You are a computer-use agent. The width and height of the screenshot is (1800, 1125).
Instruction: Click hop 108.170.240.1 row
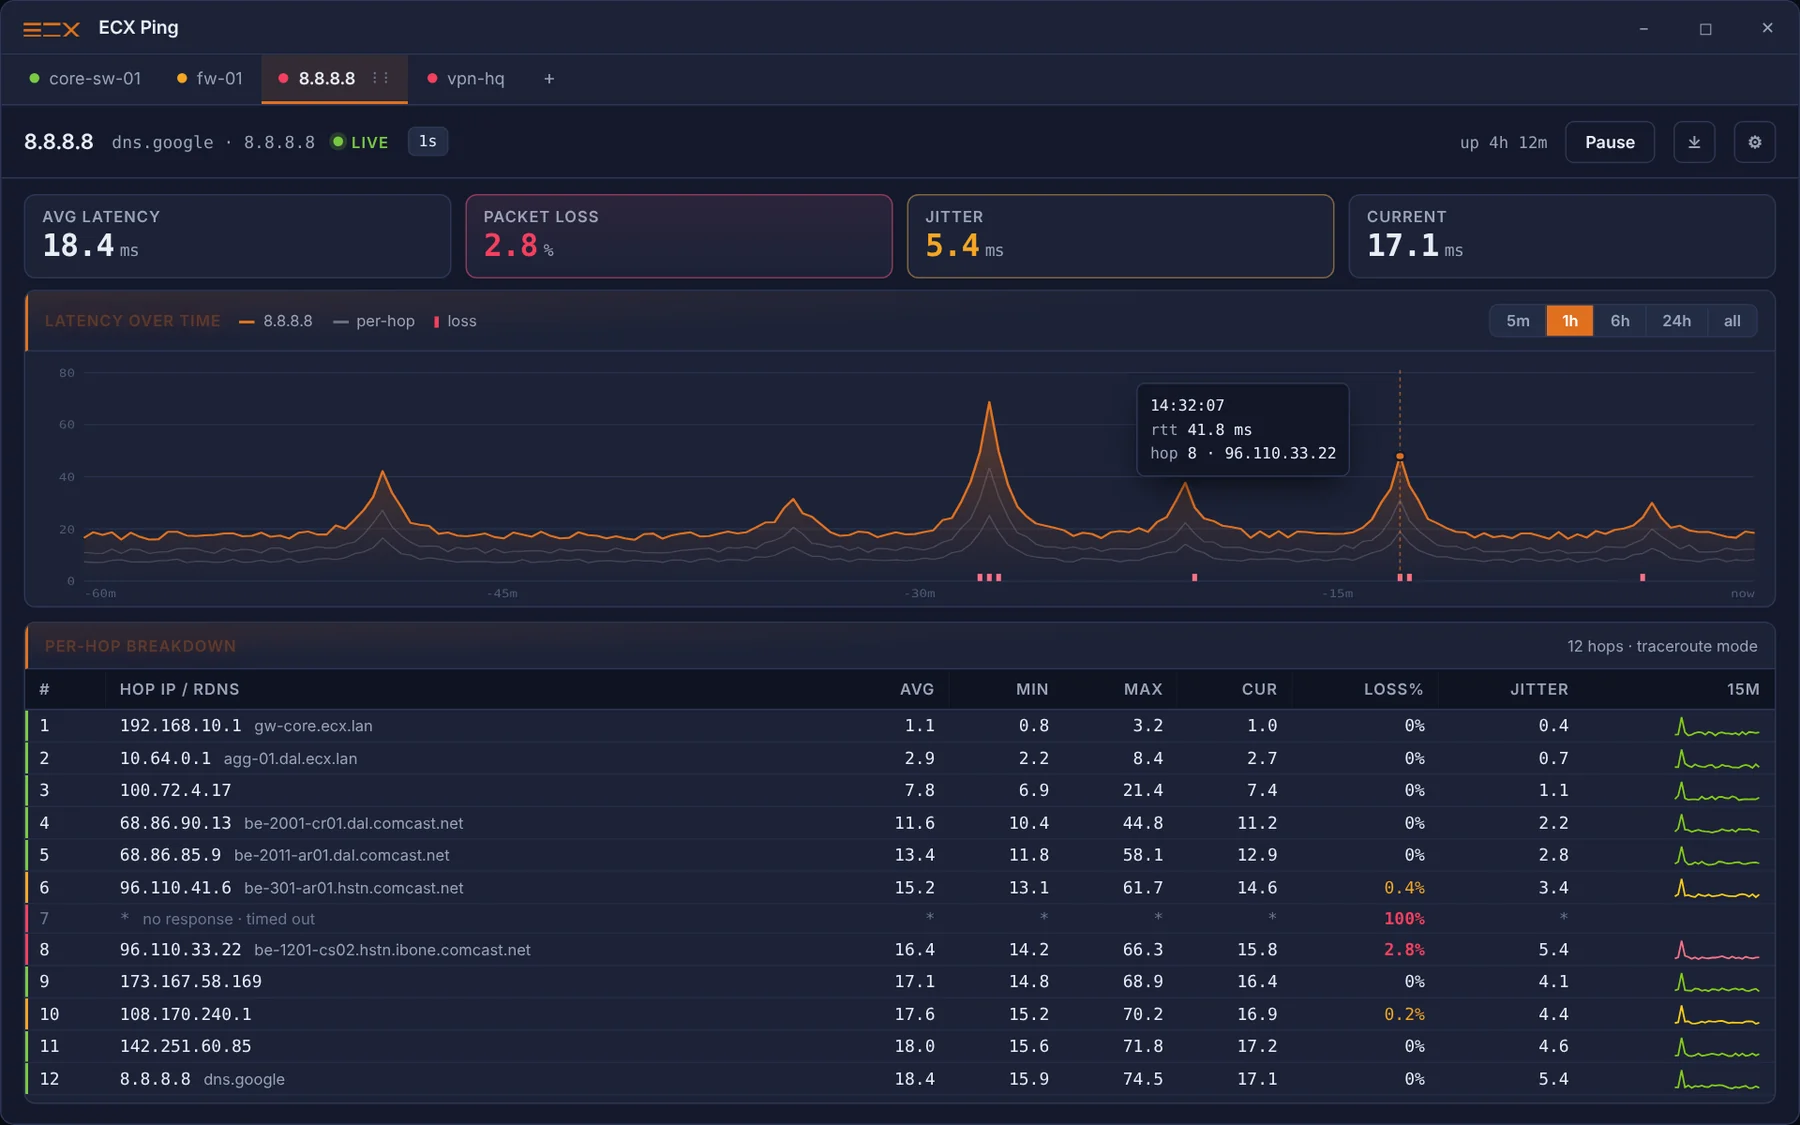point(900,1014)
